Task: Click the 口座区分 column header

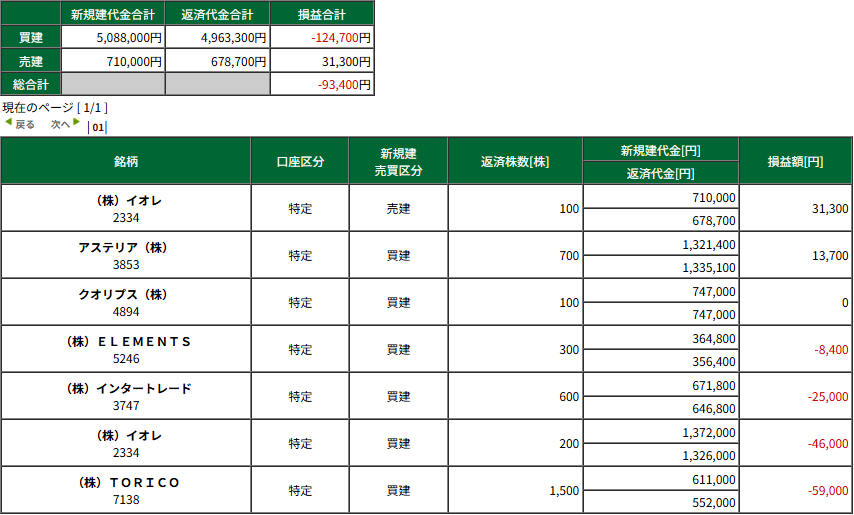Action: click(x=300, y=161)
